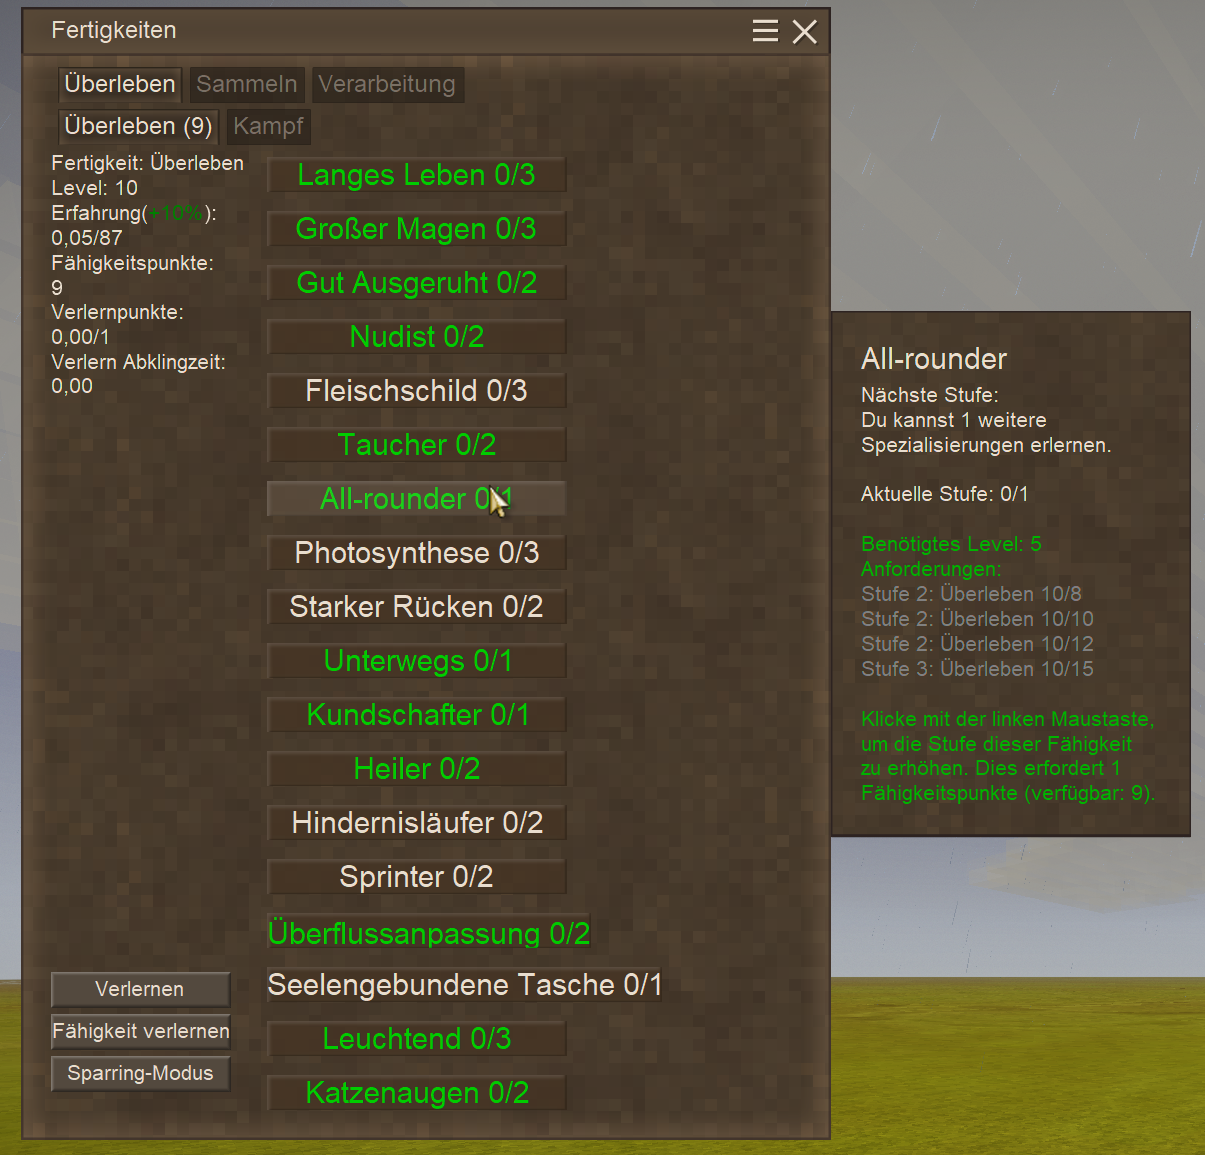Switch to the Sammeln tab

pyautogui.click(x=246, y=84)
